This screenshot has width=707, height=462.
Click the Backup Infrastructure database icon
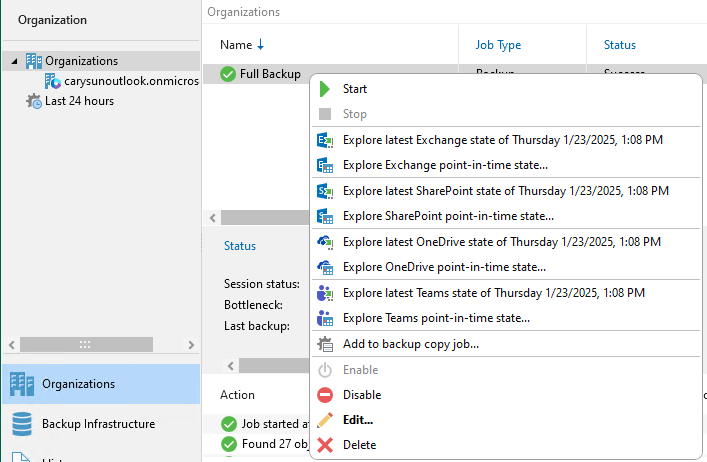[21, 424]
